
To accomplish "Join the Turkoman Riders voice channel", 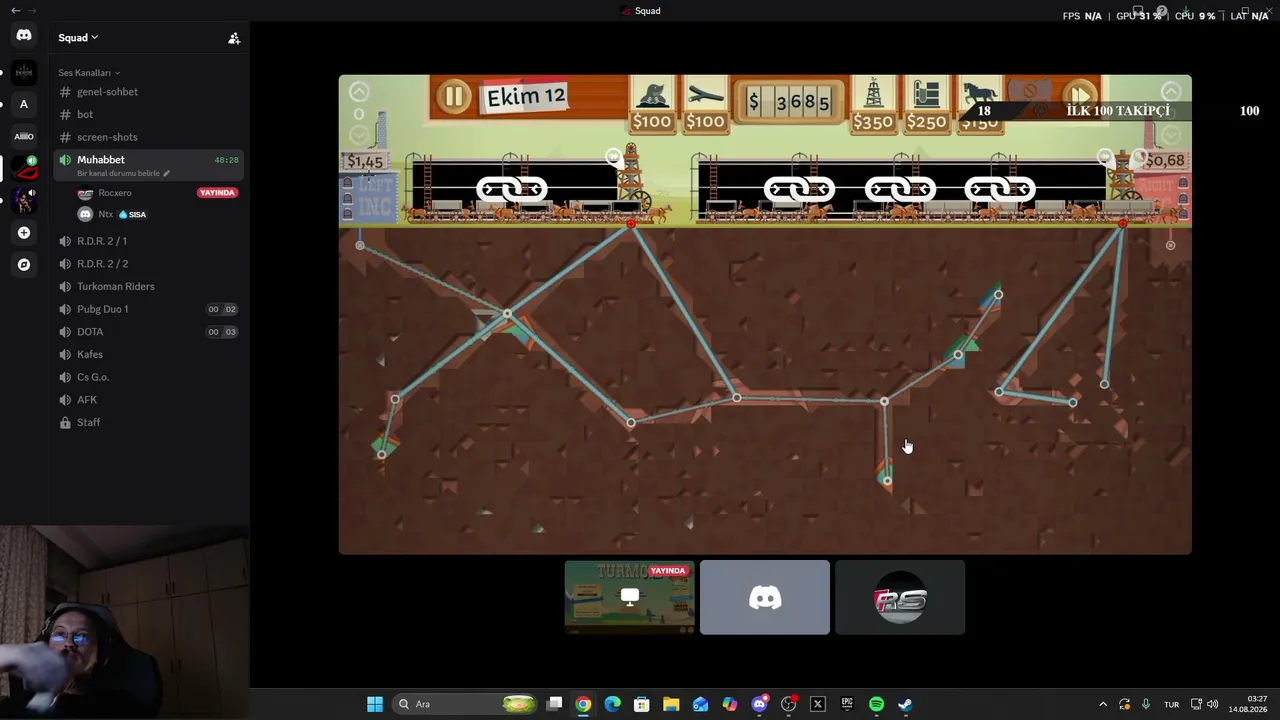I will [x=148, y=287].
